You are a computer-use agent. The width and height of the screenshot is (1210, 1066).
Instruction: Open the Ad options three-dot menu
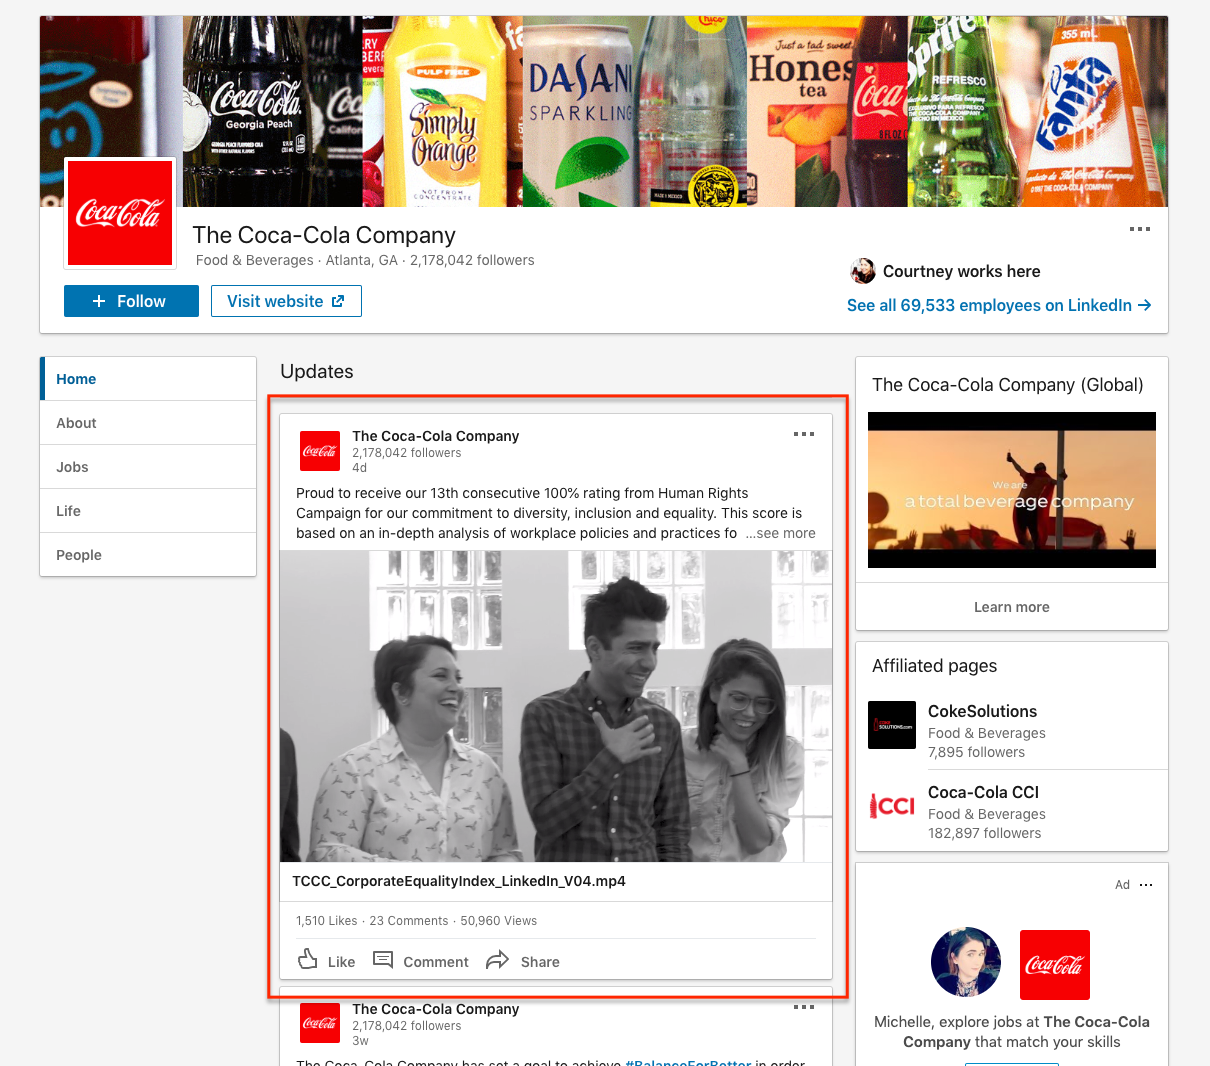pyautogui.click(x=1146, y=885)
